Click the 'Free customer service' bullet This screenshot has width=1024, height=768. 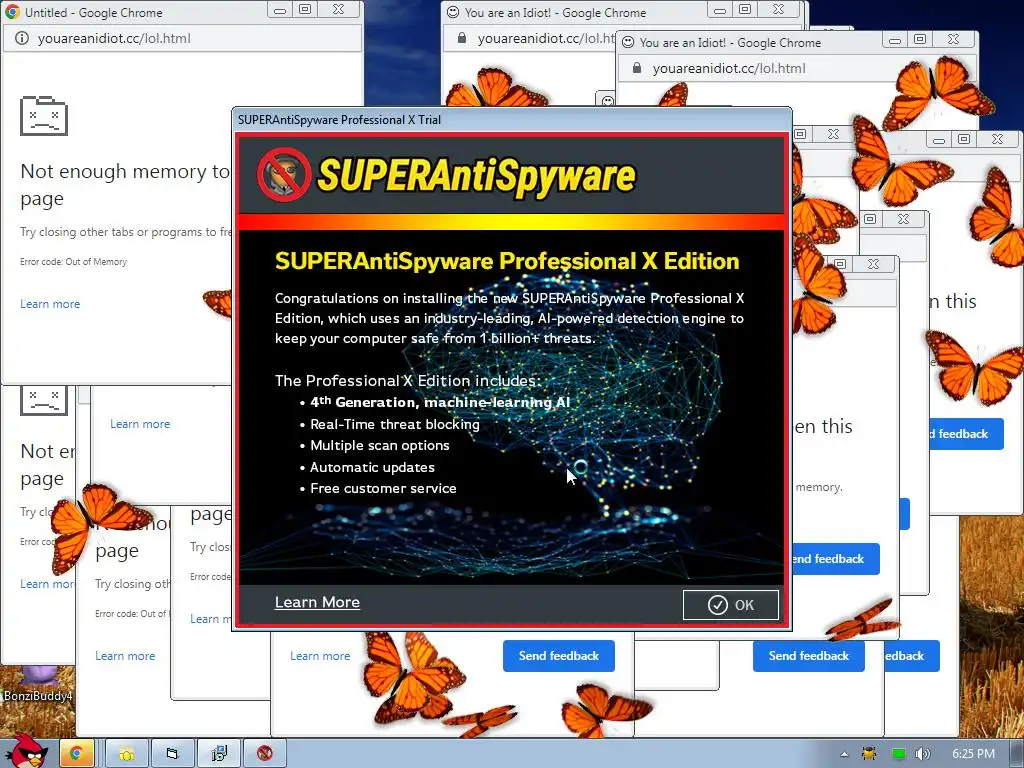pyautogui.click(x=383, y=488)
